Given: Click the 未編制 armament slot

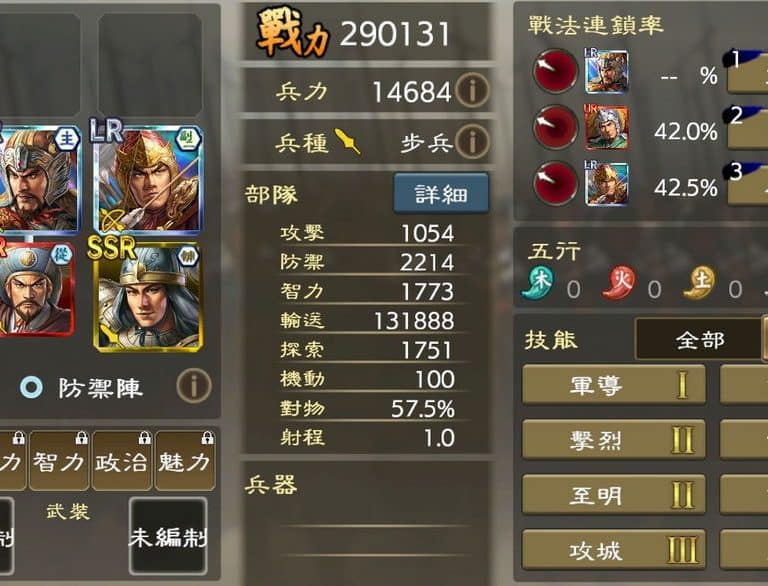Looking at the screenshot, I should (x=168, y=537).
